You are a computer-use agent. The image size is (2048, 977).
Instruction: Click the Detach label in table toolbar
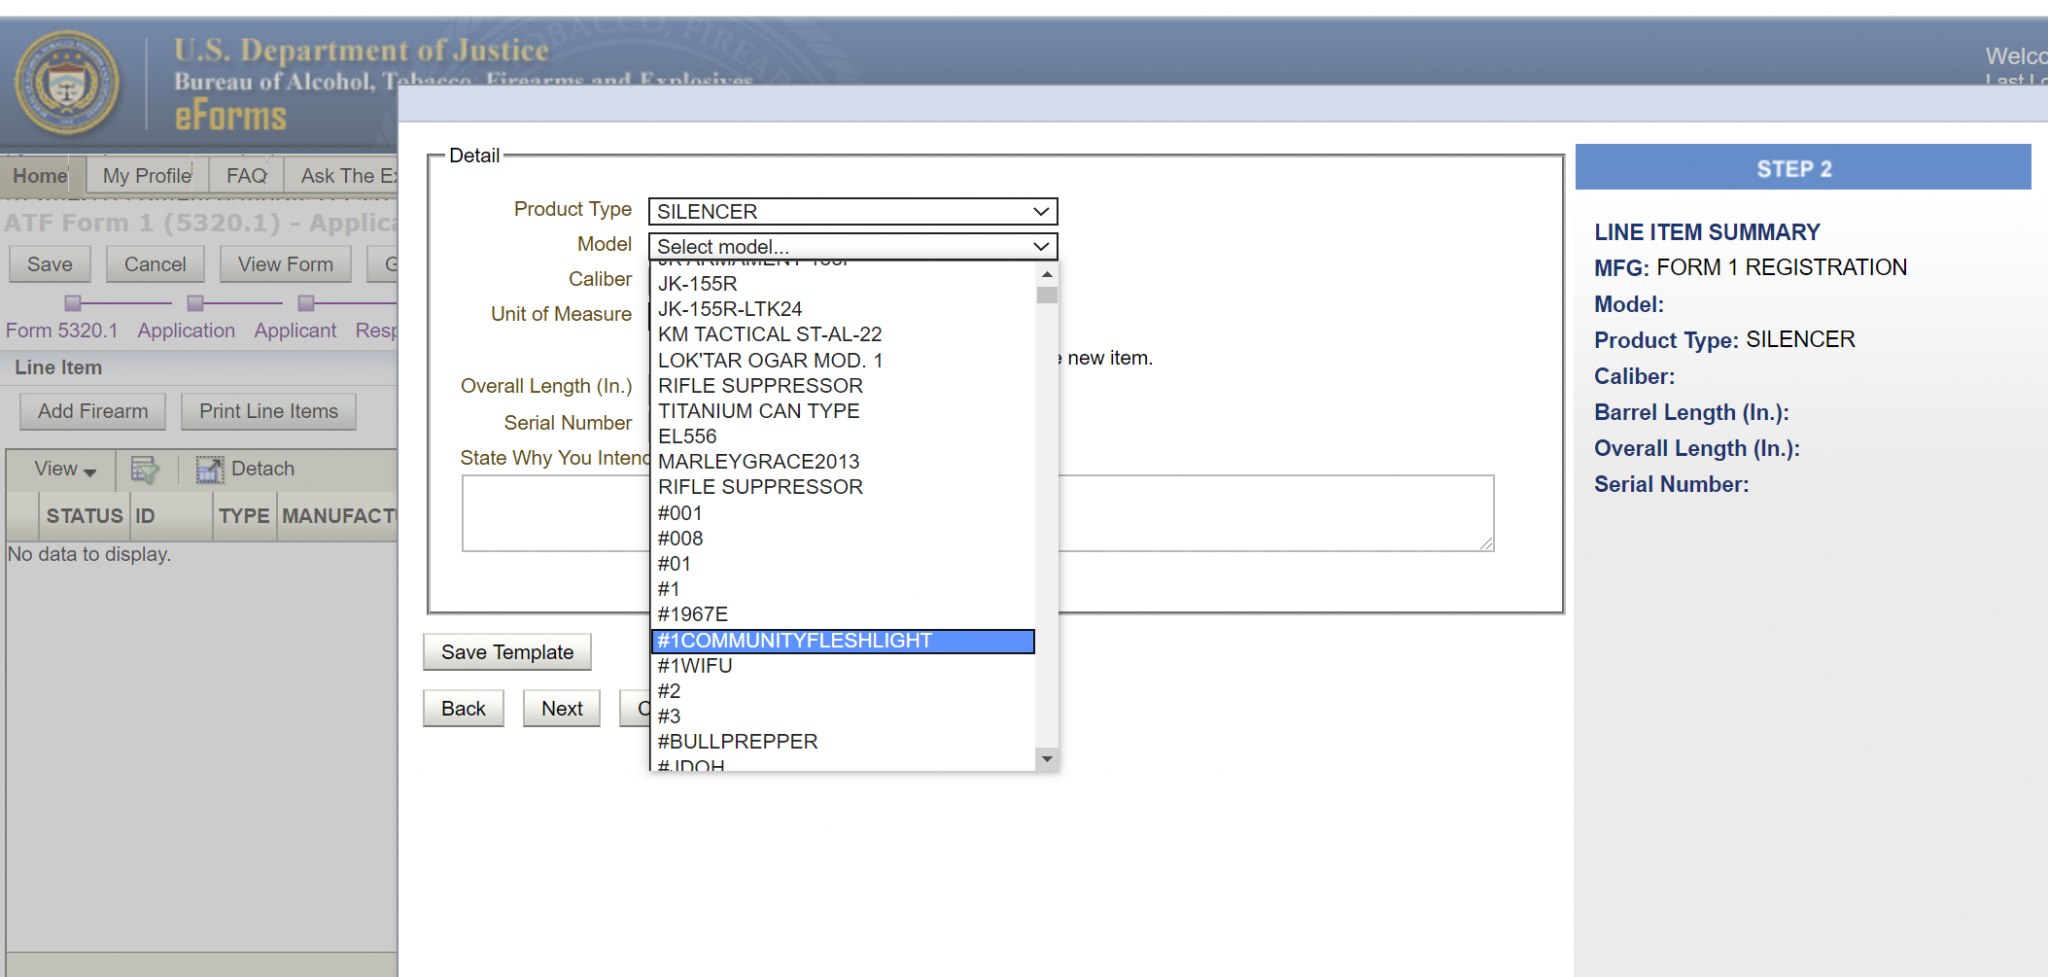(263, 469)
